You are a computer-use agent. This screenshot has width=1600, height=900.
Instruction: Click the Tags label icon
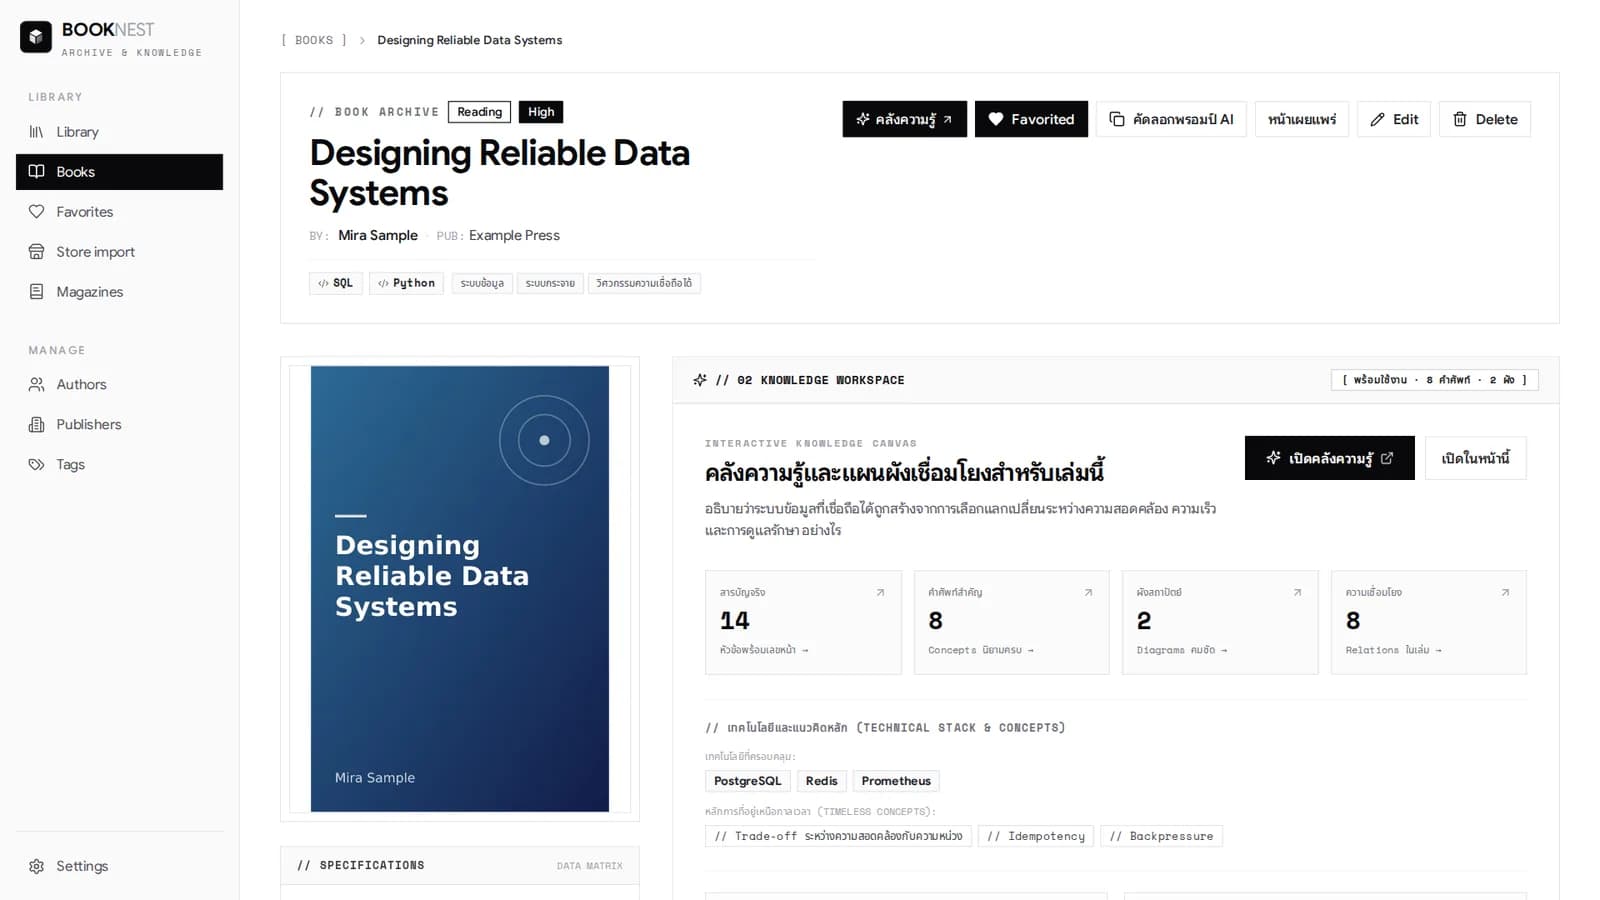tap(36, 464)
